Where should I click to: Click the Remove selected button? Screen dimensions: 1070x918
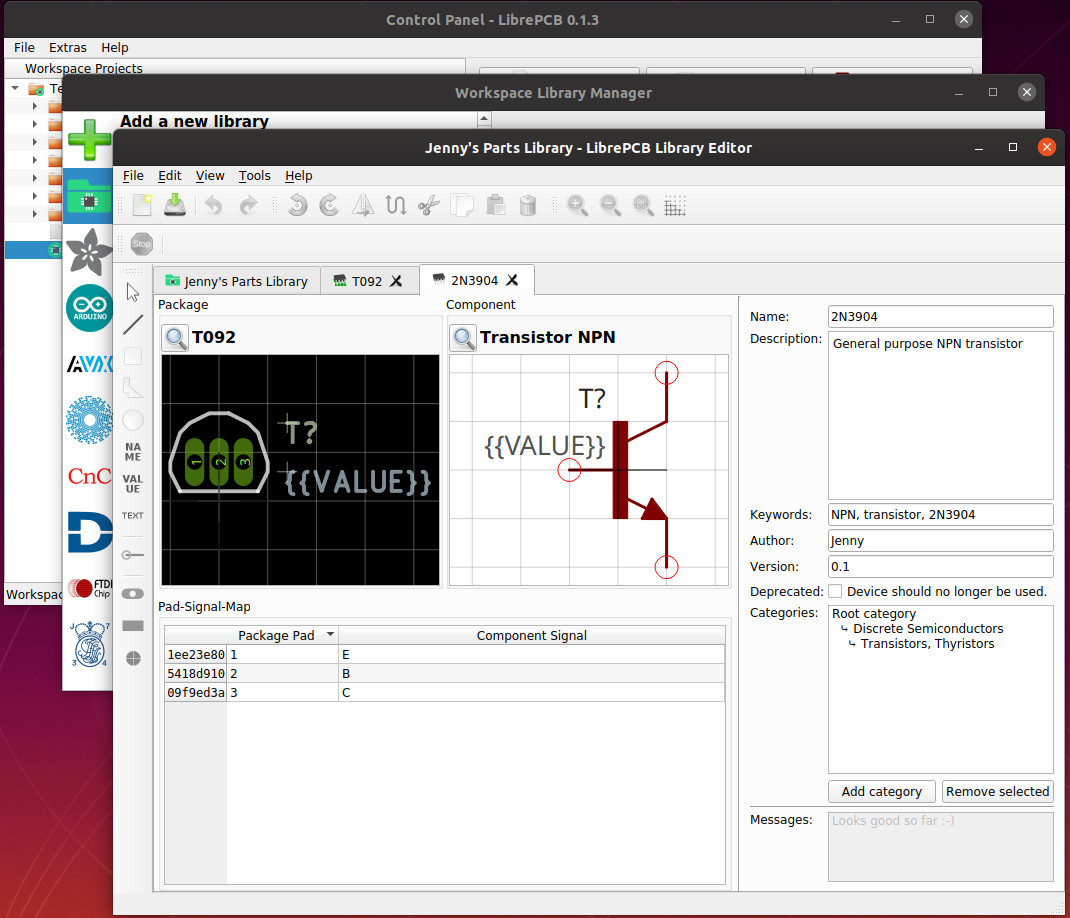(x=997, y=791)
